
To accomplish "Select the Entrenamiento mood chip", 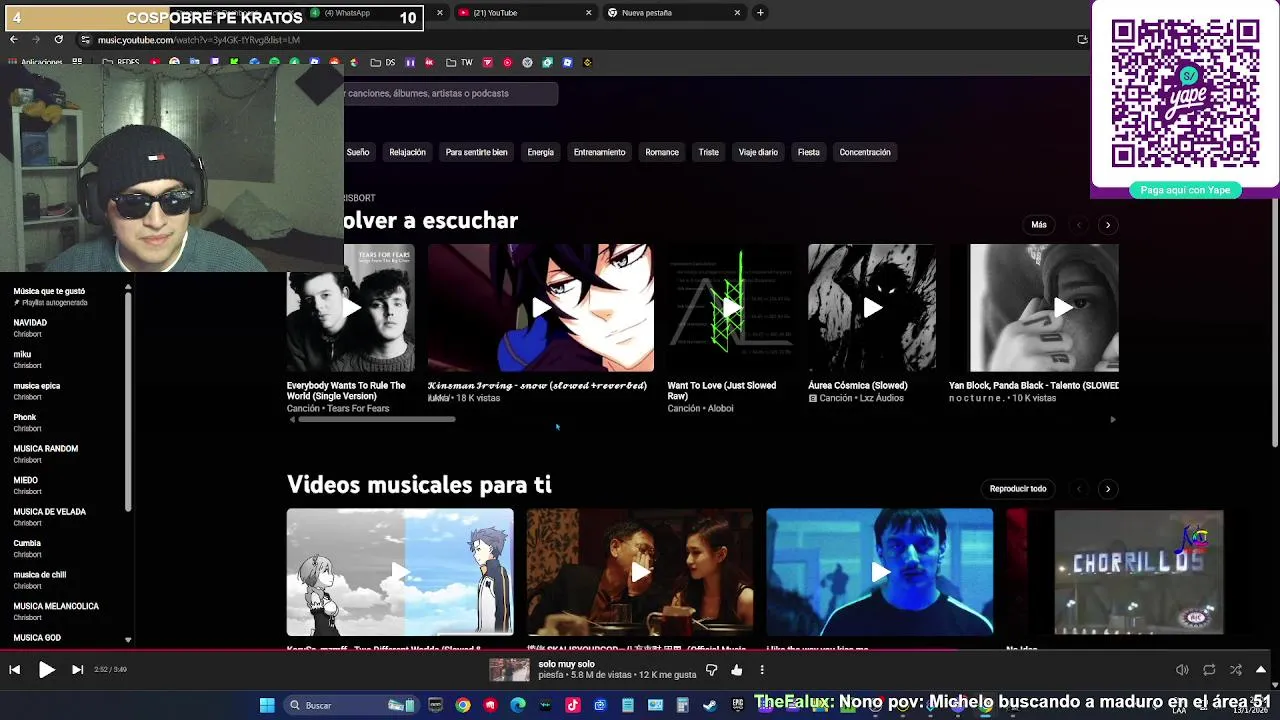I will click(x=599, y=152).
